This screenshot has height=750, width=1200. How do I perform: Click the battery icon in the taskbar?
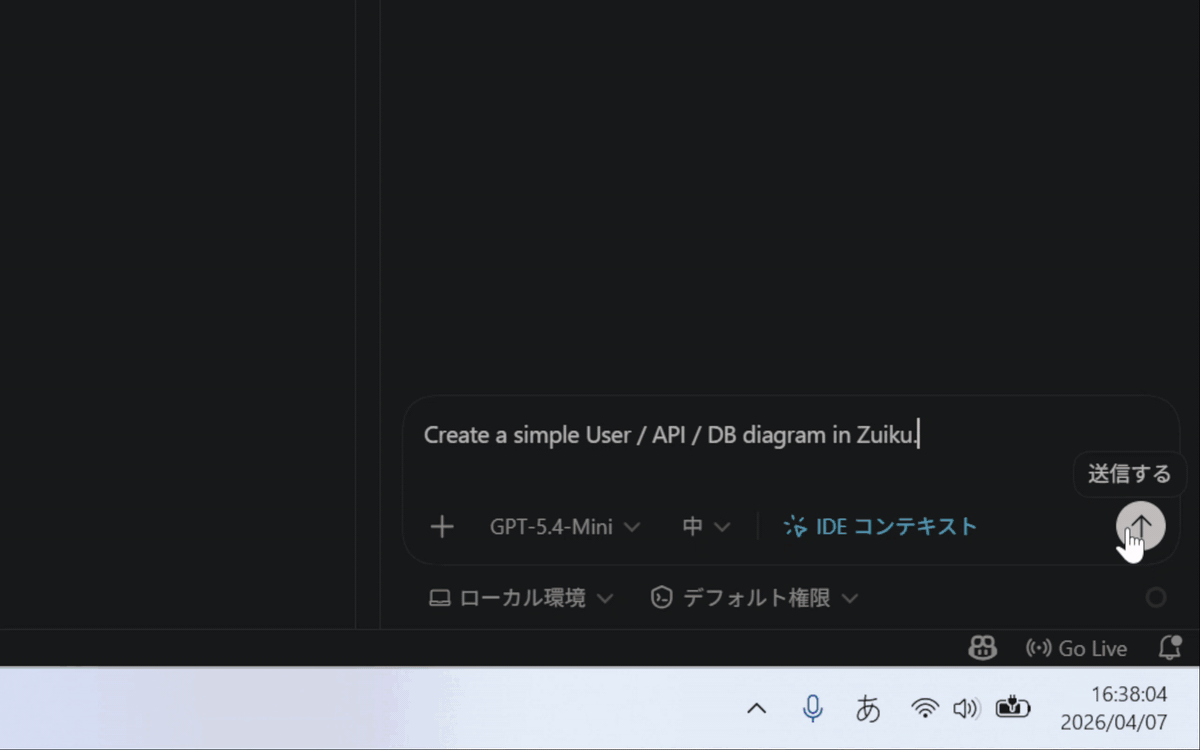point(1012,707)
